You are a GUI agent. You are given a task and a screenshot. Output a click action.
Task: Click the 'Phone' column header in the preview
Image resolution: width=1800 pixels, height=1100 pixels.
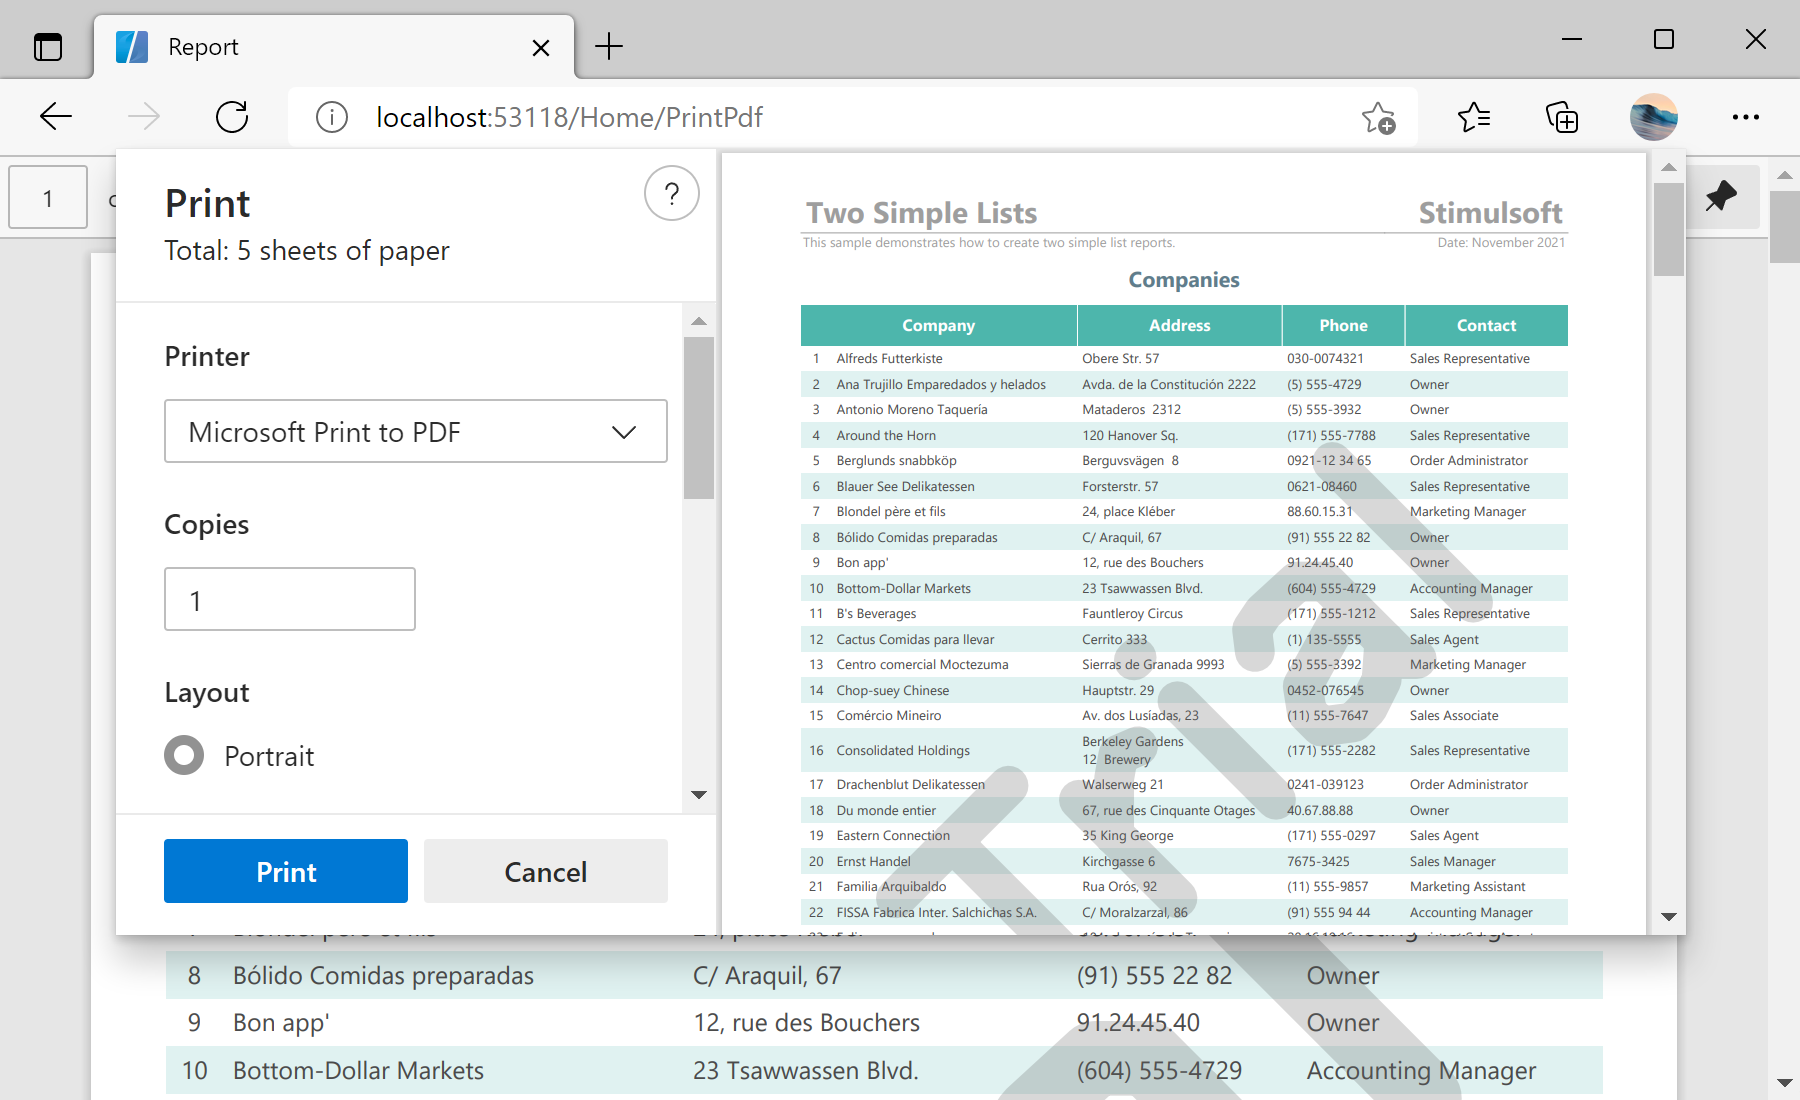(x=1343, y=325)
